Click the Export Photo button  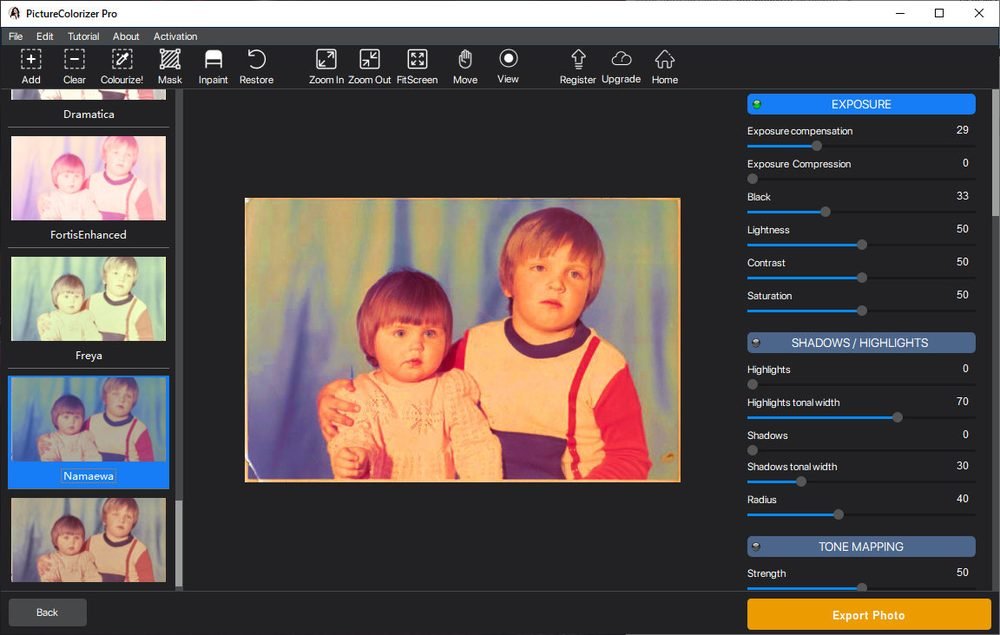coord(868,615)
